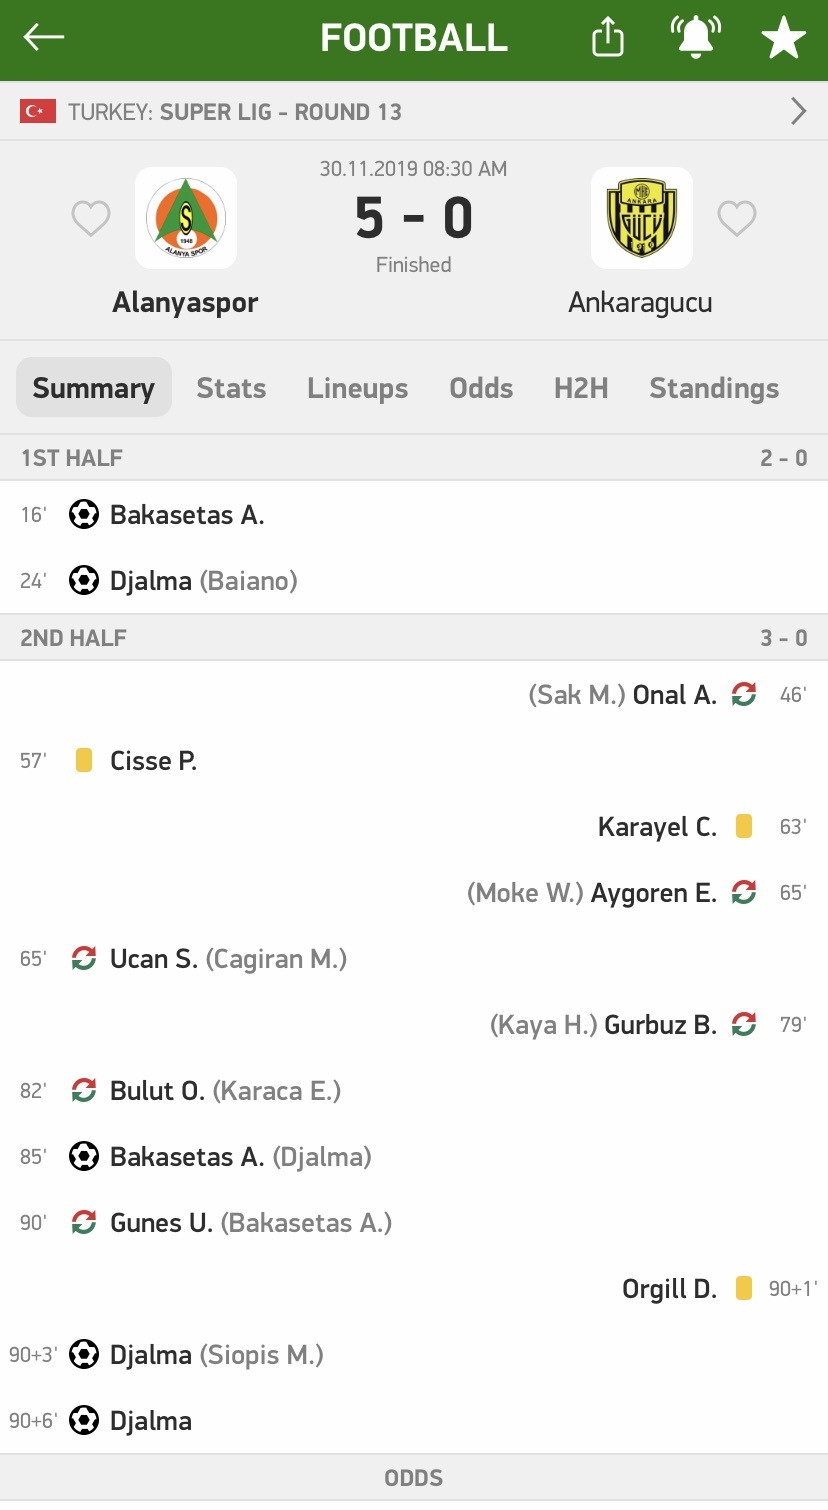Open the share icon in the header
Screen dimensions: 828x1510
608,38
